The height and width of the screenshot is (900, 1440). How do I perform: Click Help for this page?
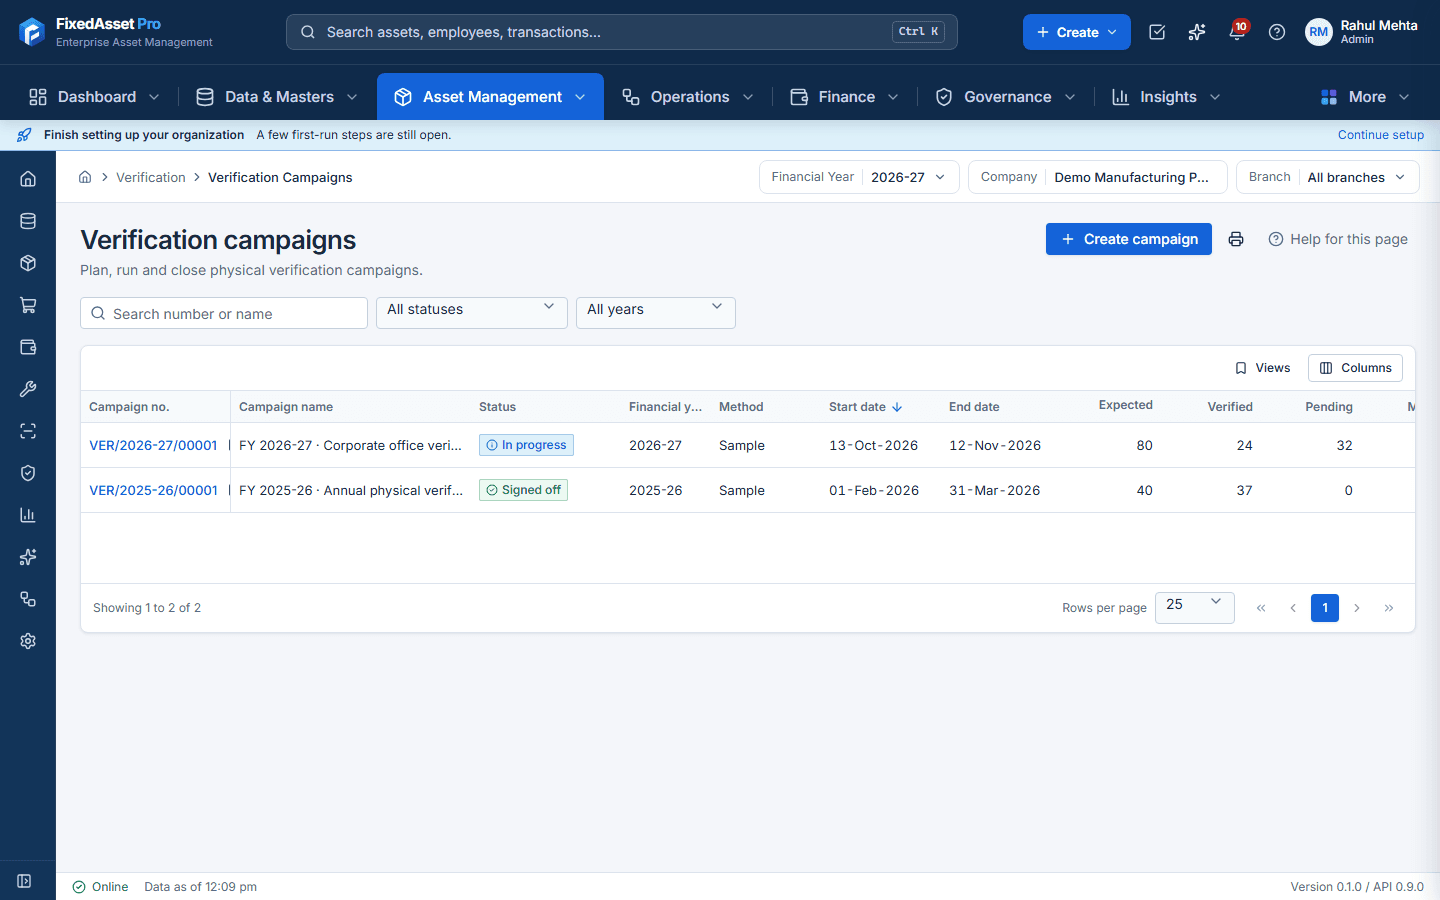1338,239
